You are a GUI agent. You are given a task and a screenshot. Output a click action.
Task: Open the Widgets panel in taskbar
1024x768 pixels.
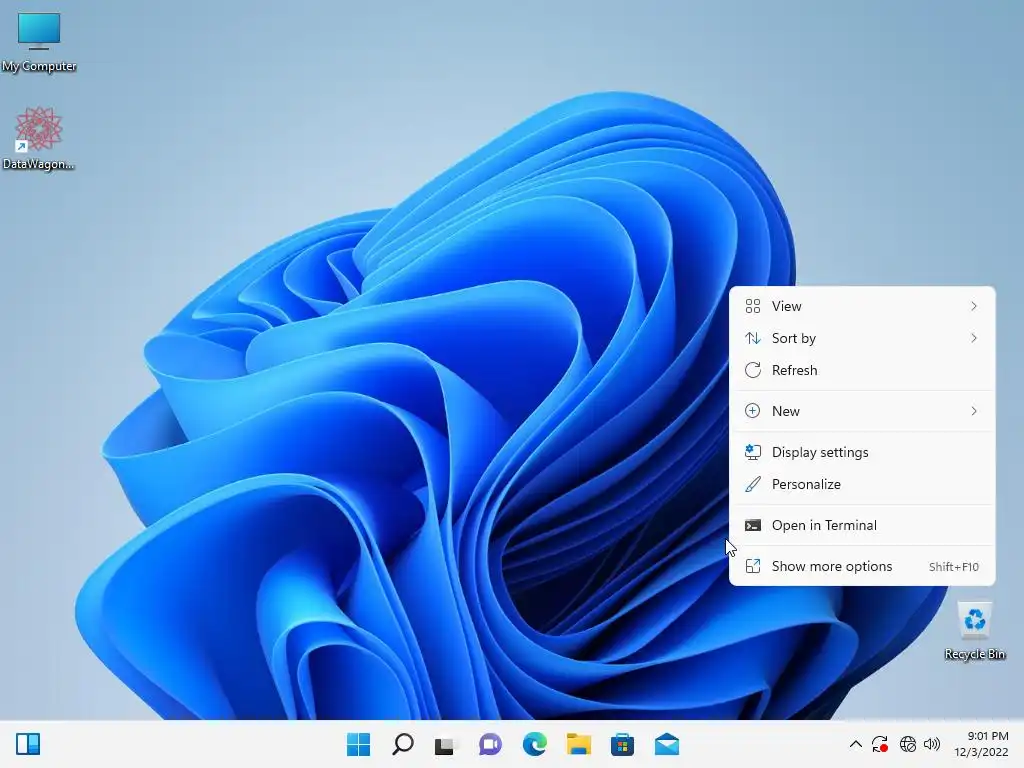coord(28,744)
